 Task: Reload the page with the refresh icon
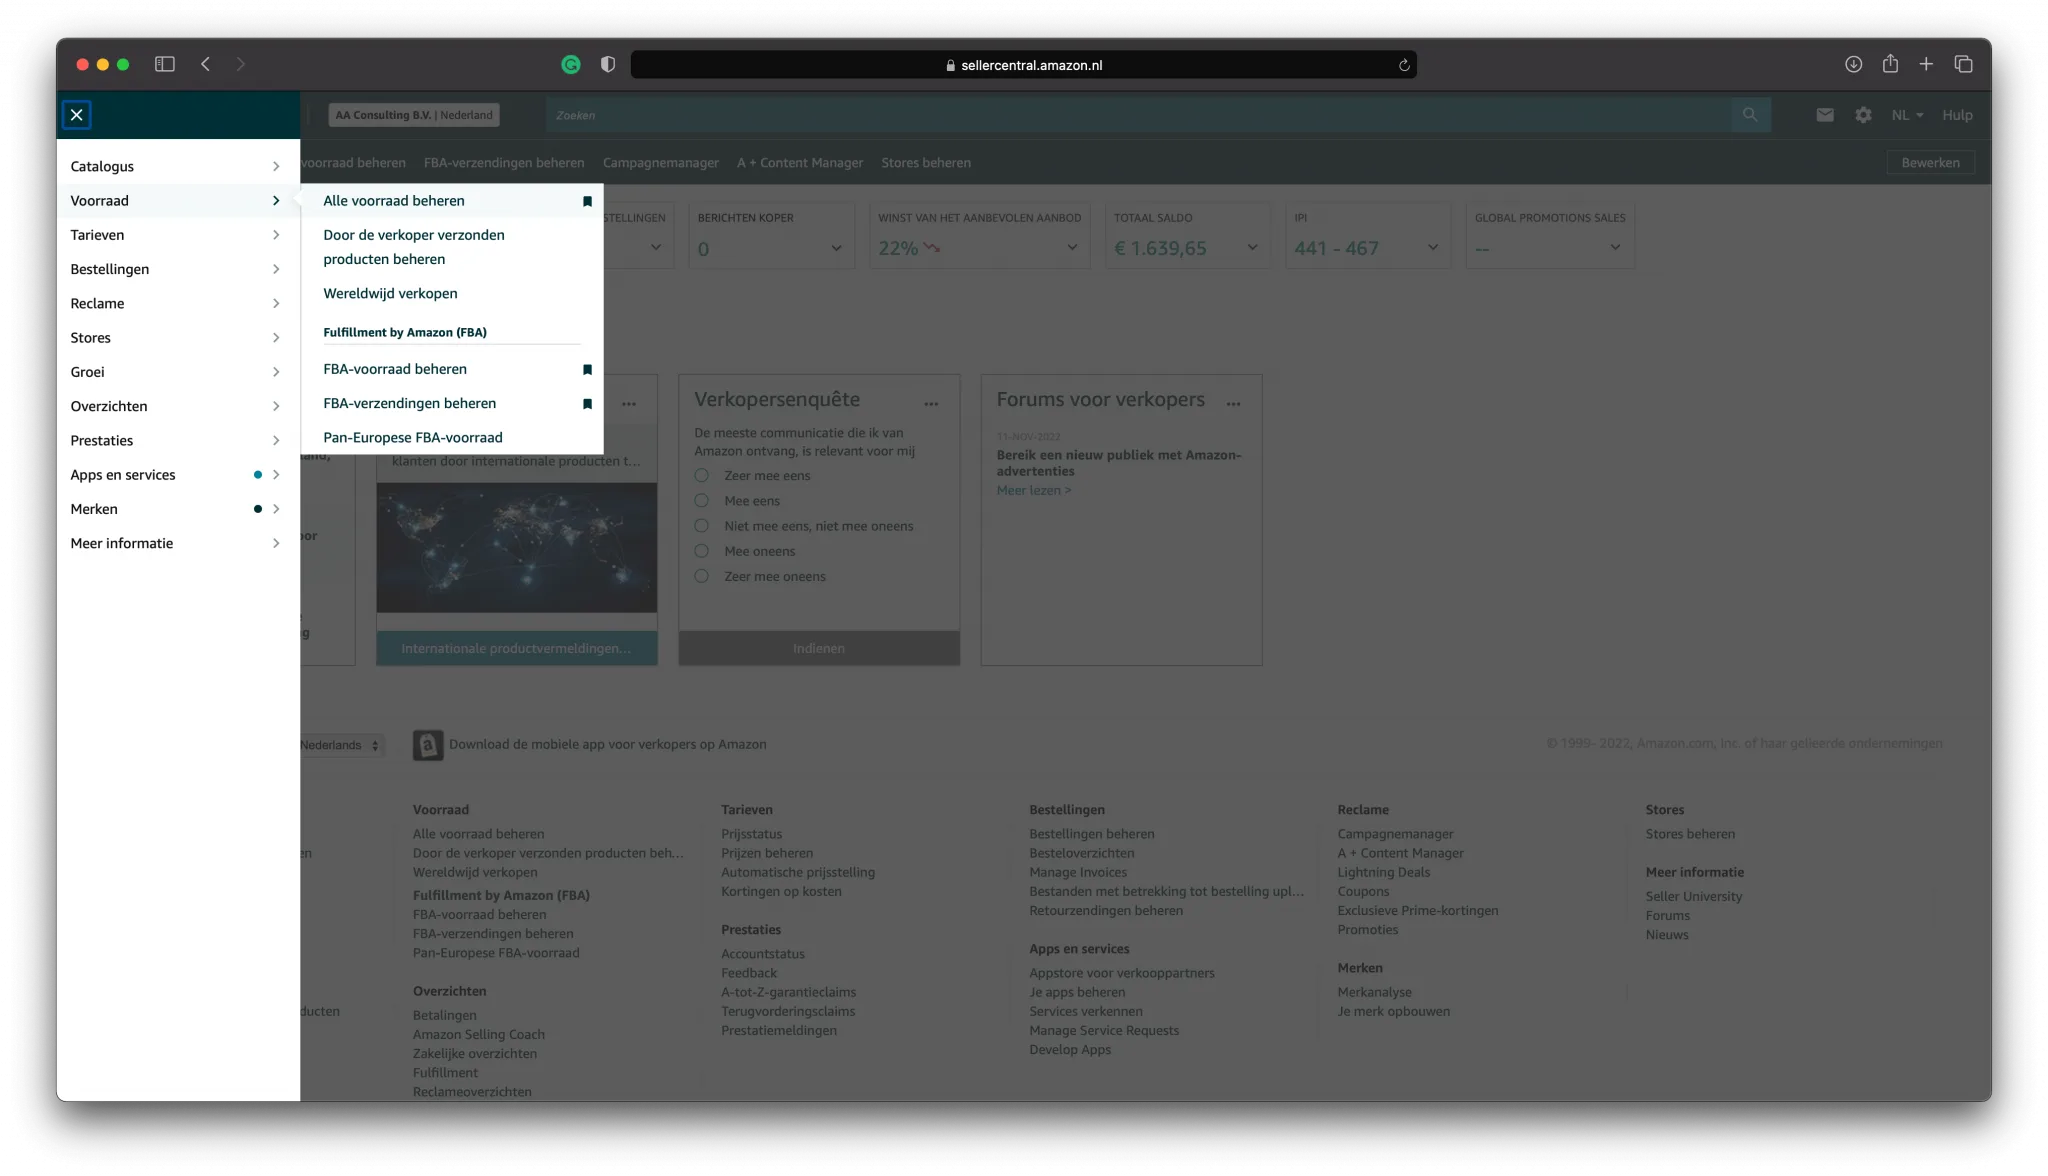[x=1404, y=65]
